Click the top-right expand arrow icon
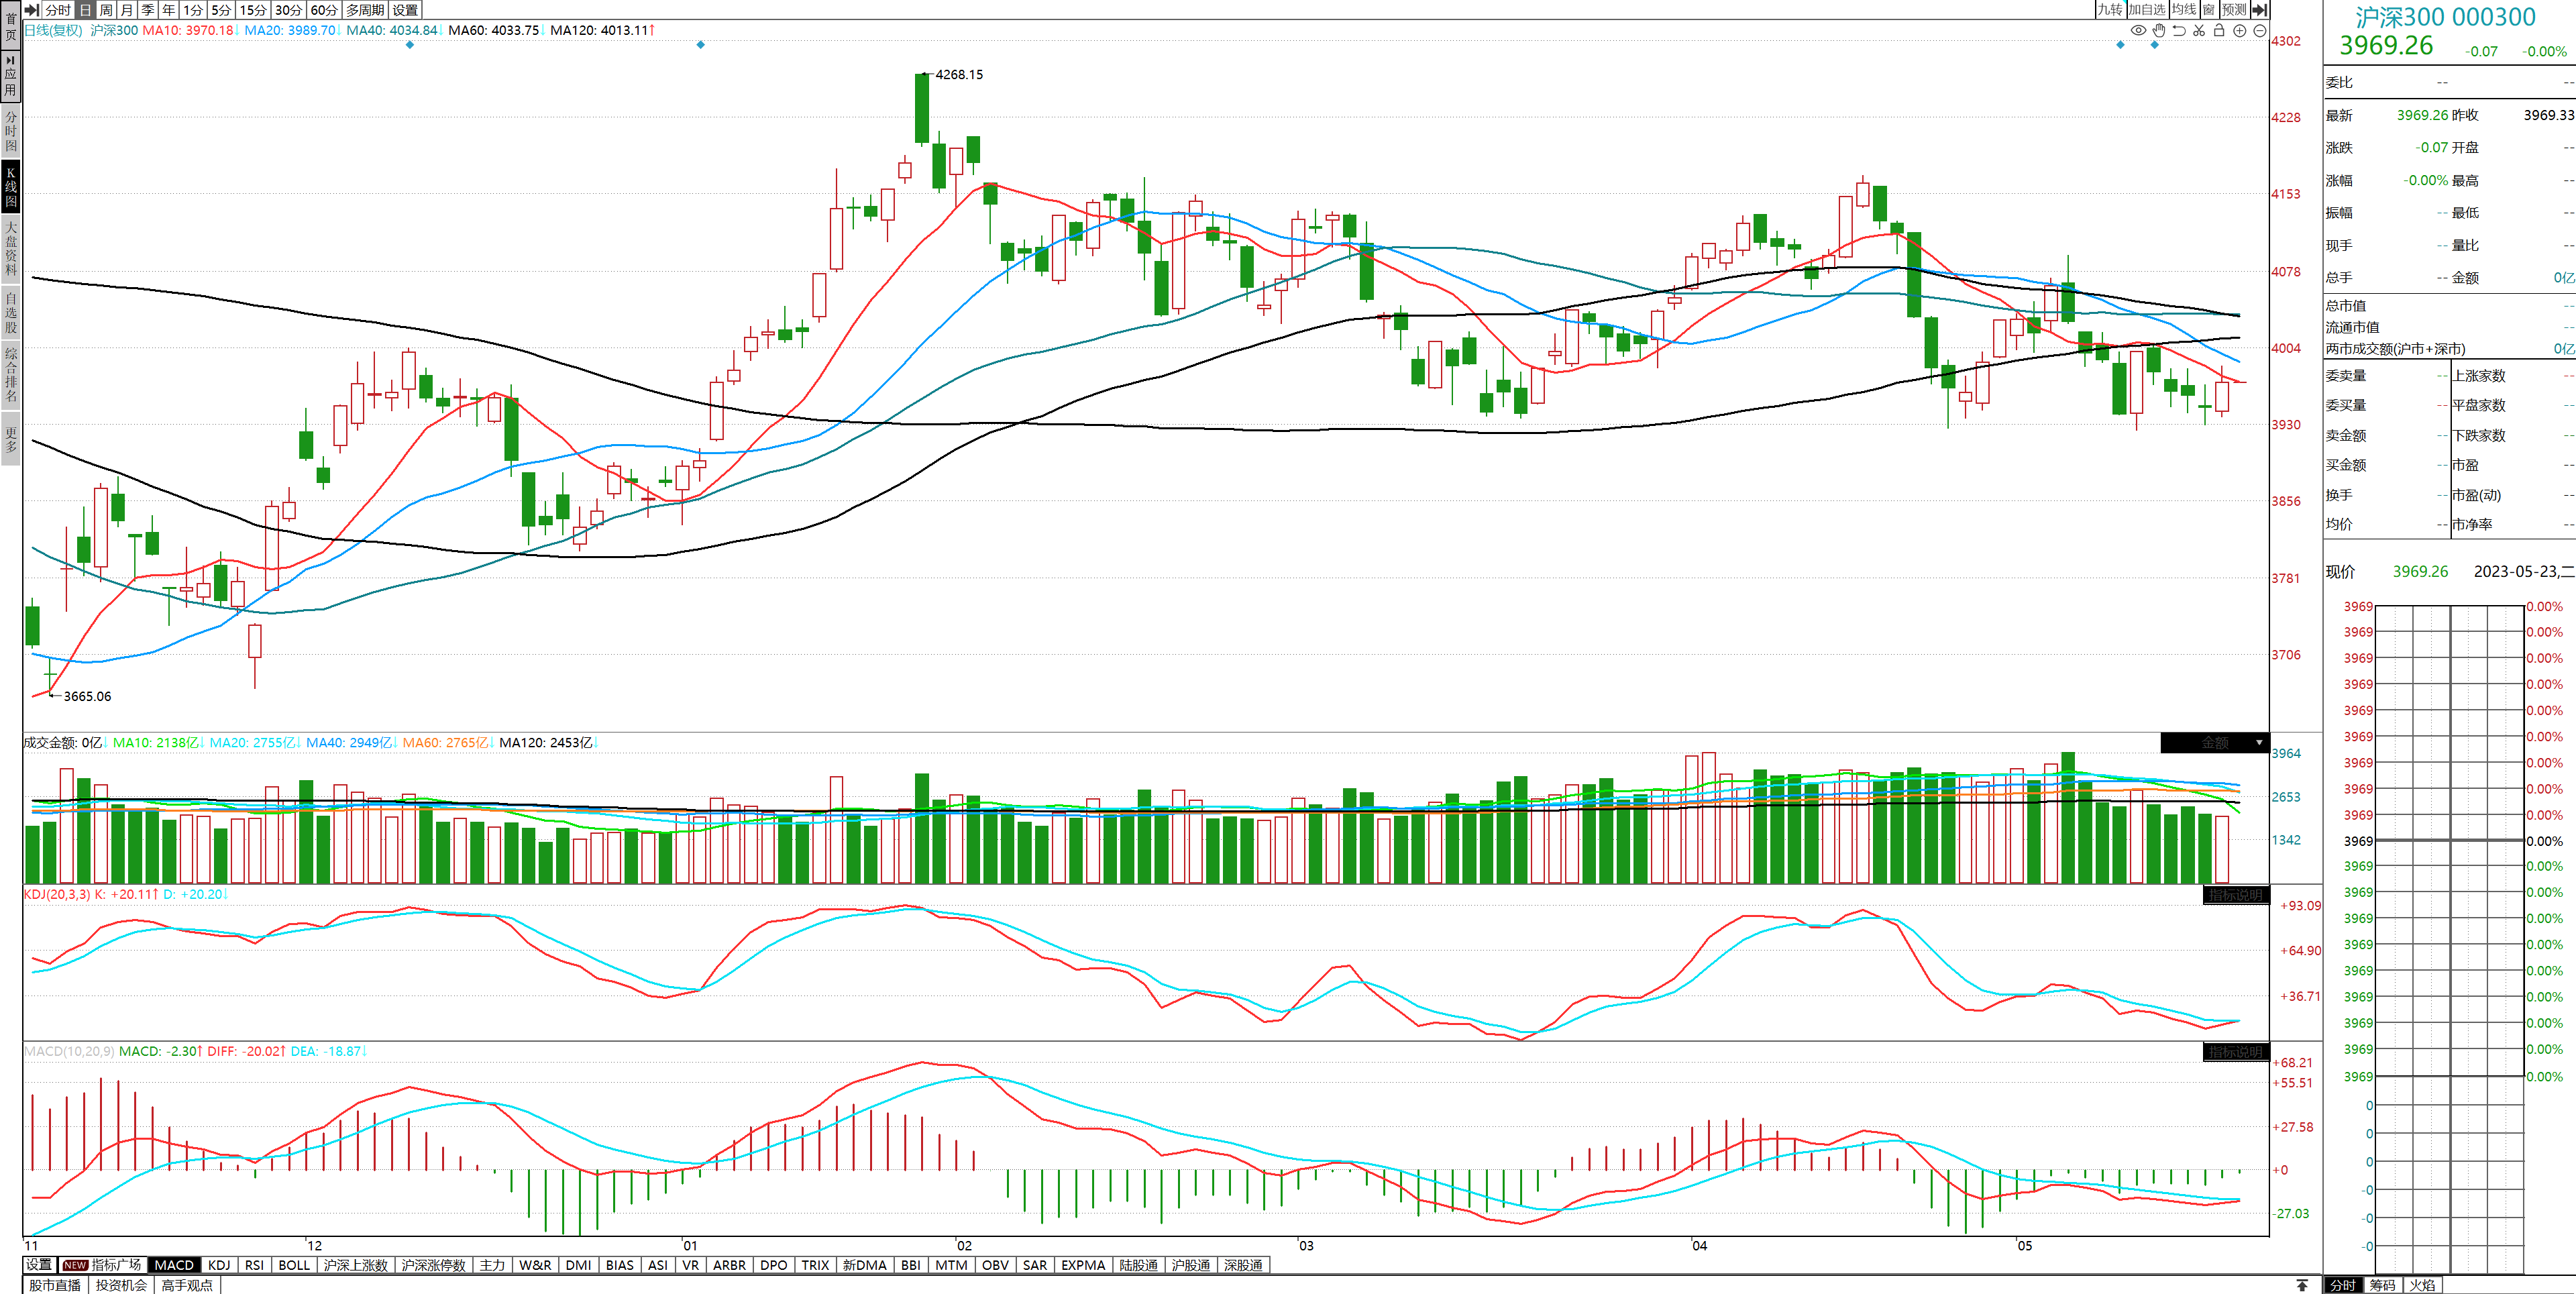2576x1294 pixels. tap(2260, 9)
